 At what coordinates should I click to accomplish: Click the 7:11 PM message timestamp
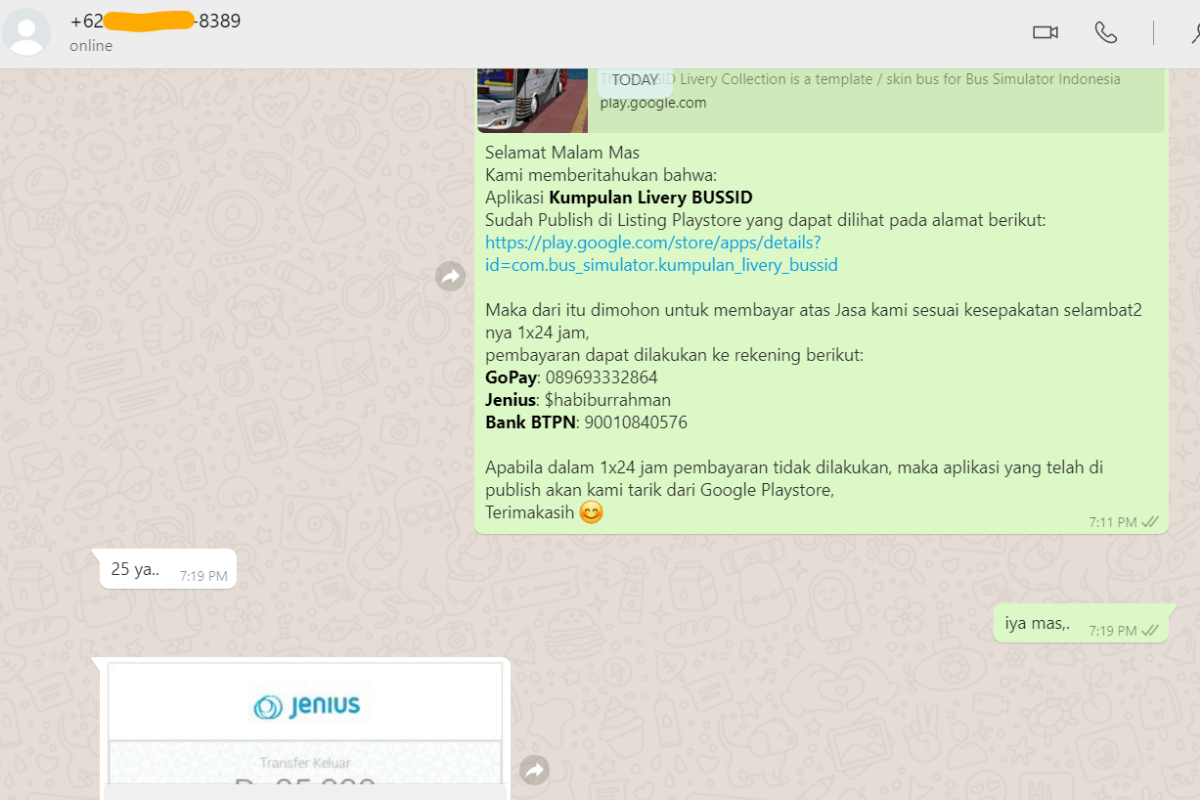[1113, 522]
